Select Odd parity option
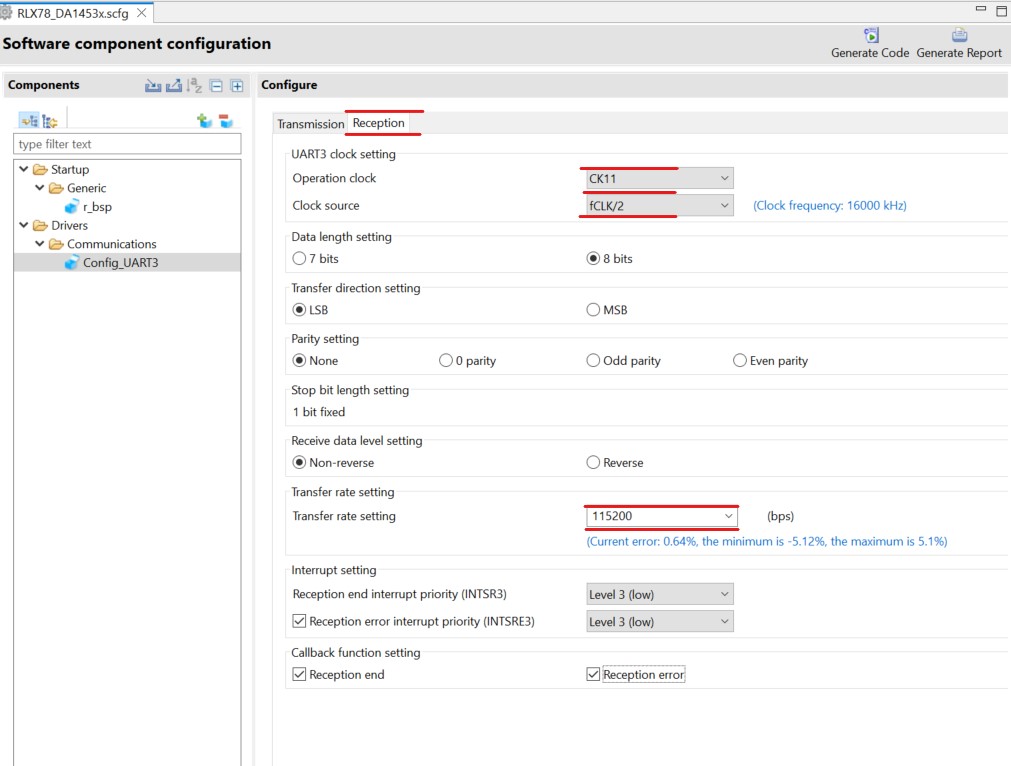Viewport: 1011px width, 766px height. pos(593,360)
